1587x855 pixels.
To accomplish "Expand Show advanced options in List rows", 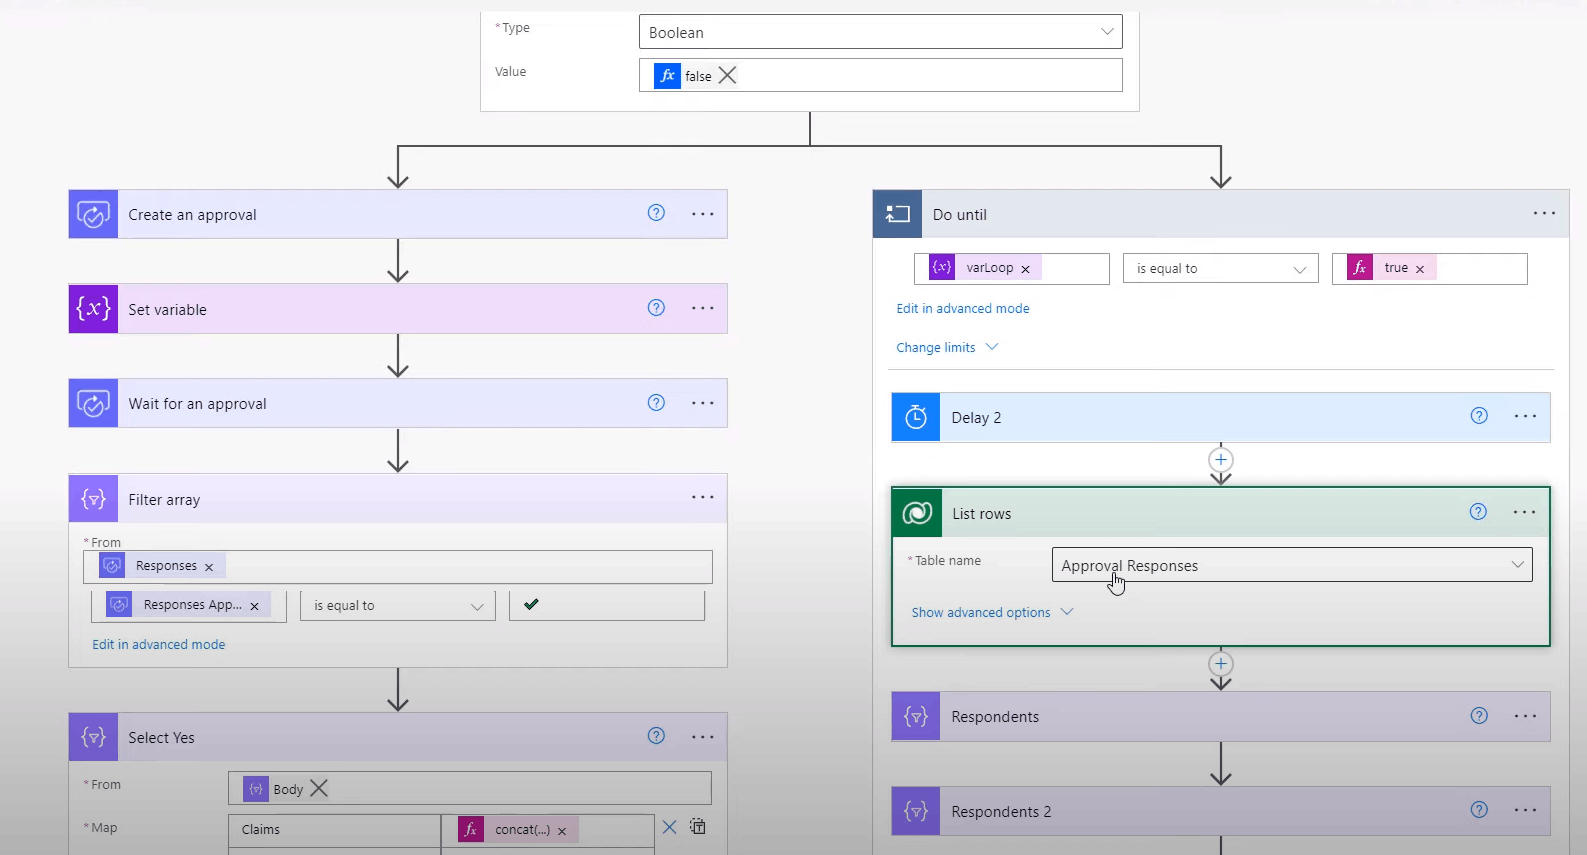I will click(992, 612).
